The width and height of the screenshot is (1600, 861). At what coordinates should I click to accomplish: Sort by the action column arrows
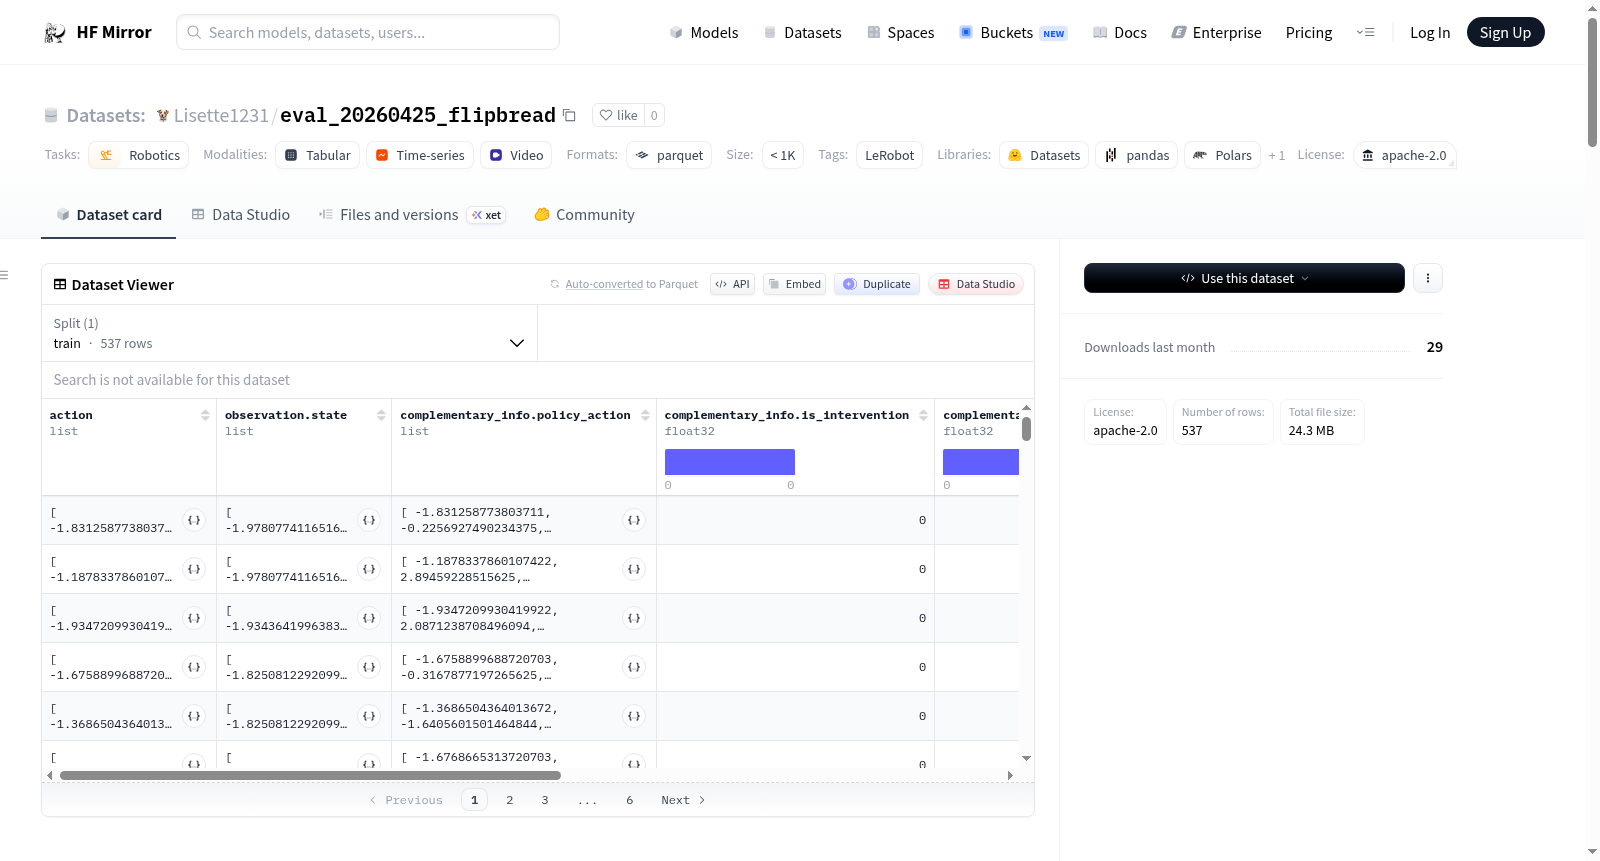tap(205, 415)
